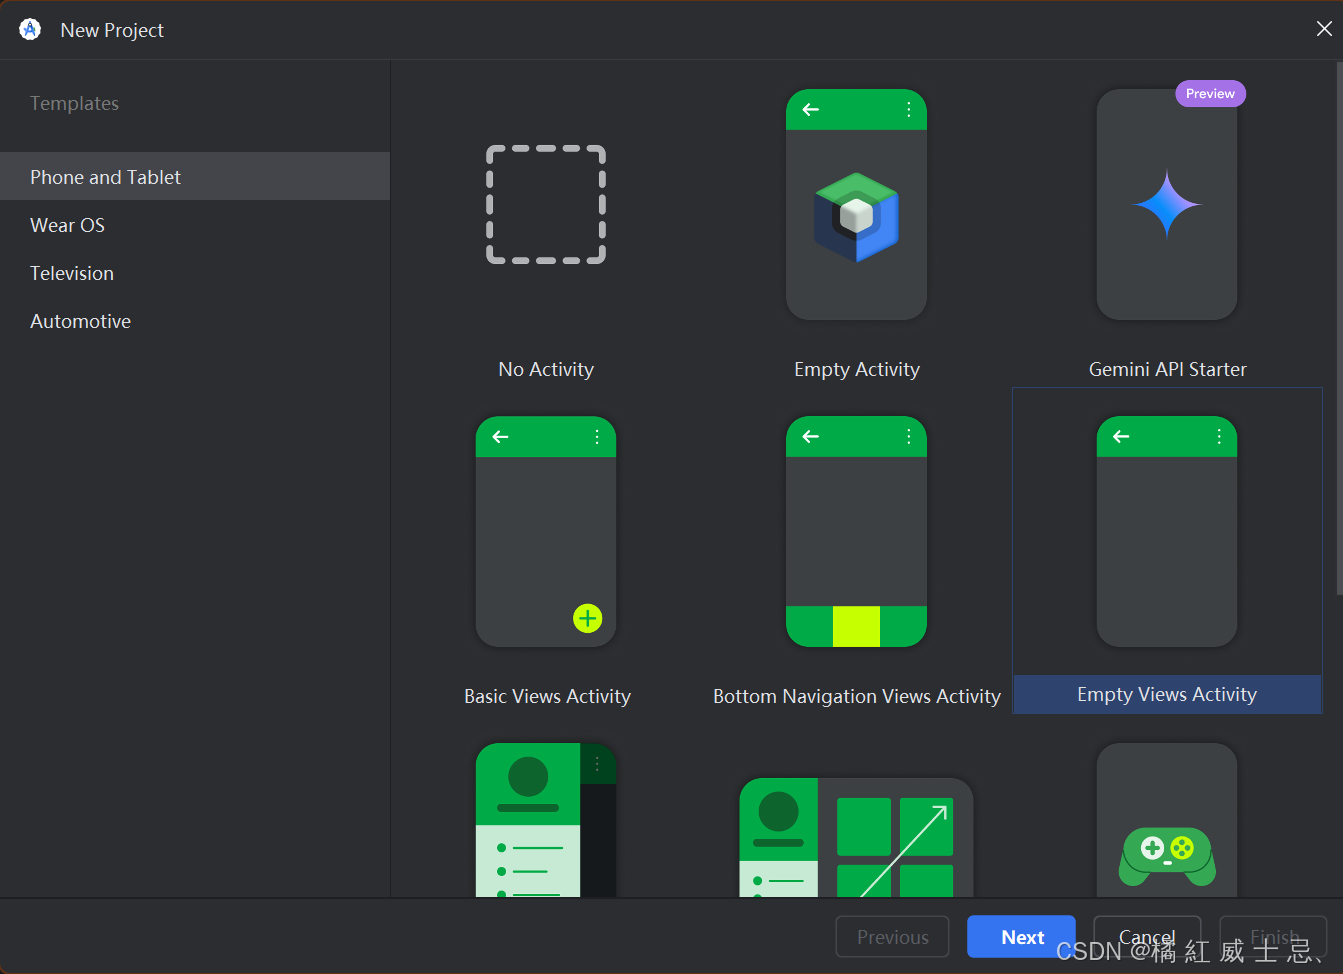Click the yellow plus FAB in Basic Views

point(588,619)
